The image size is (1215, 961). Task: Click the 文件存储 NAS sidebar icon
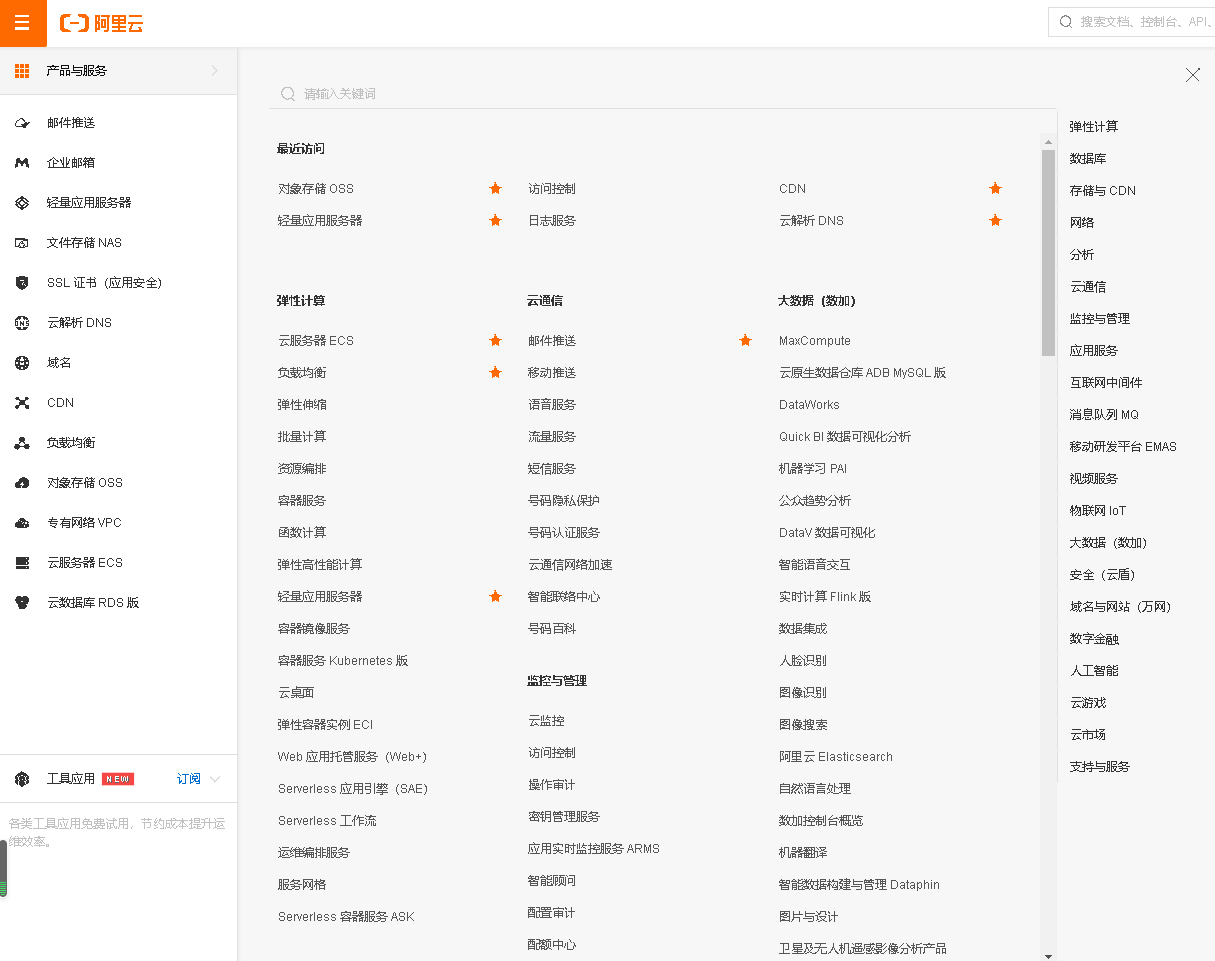[x=22, y=243]
